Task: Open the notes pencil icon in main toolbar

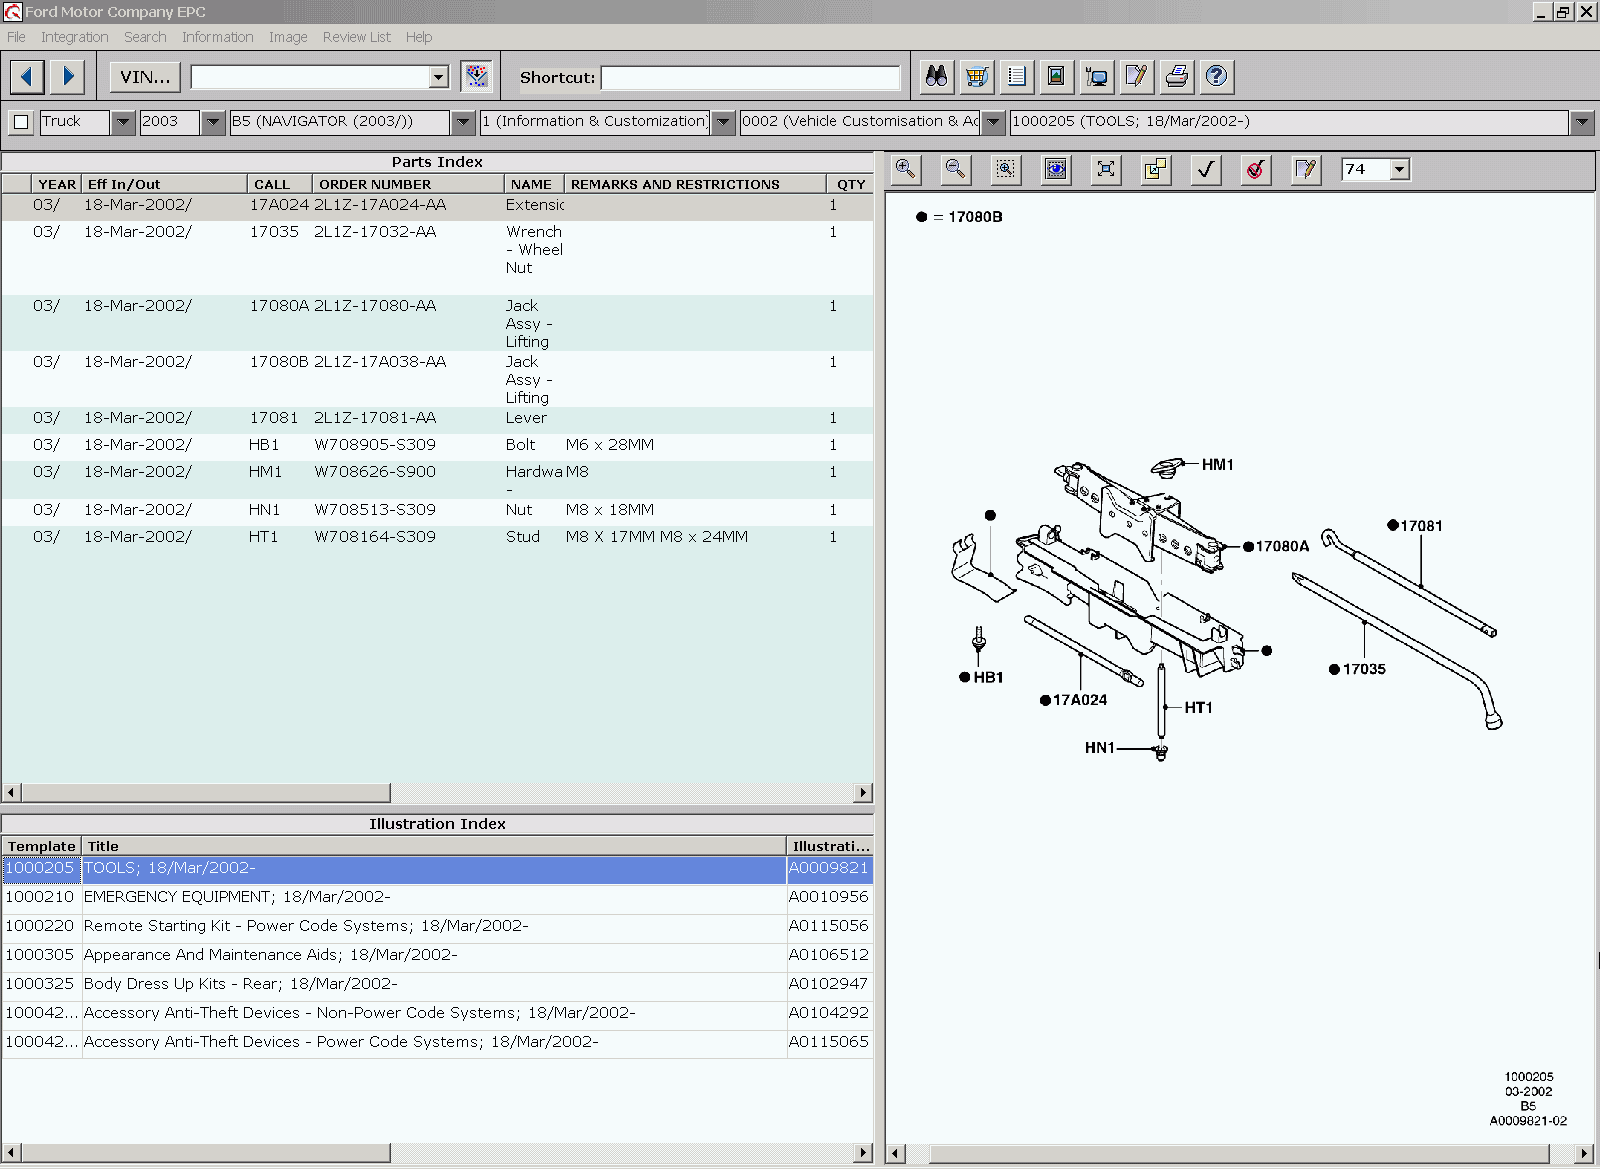Action: (1136, 76)
